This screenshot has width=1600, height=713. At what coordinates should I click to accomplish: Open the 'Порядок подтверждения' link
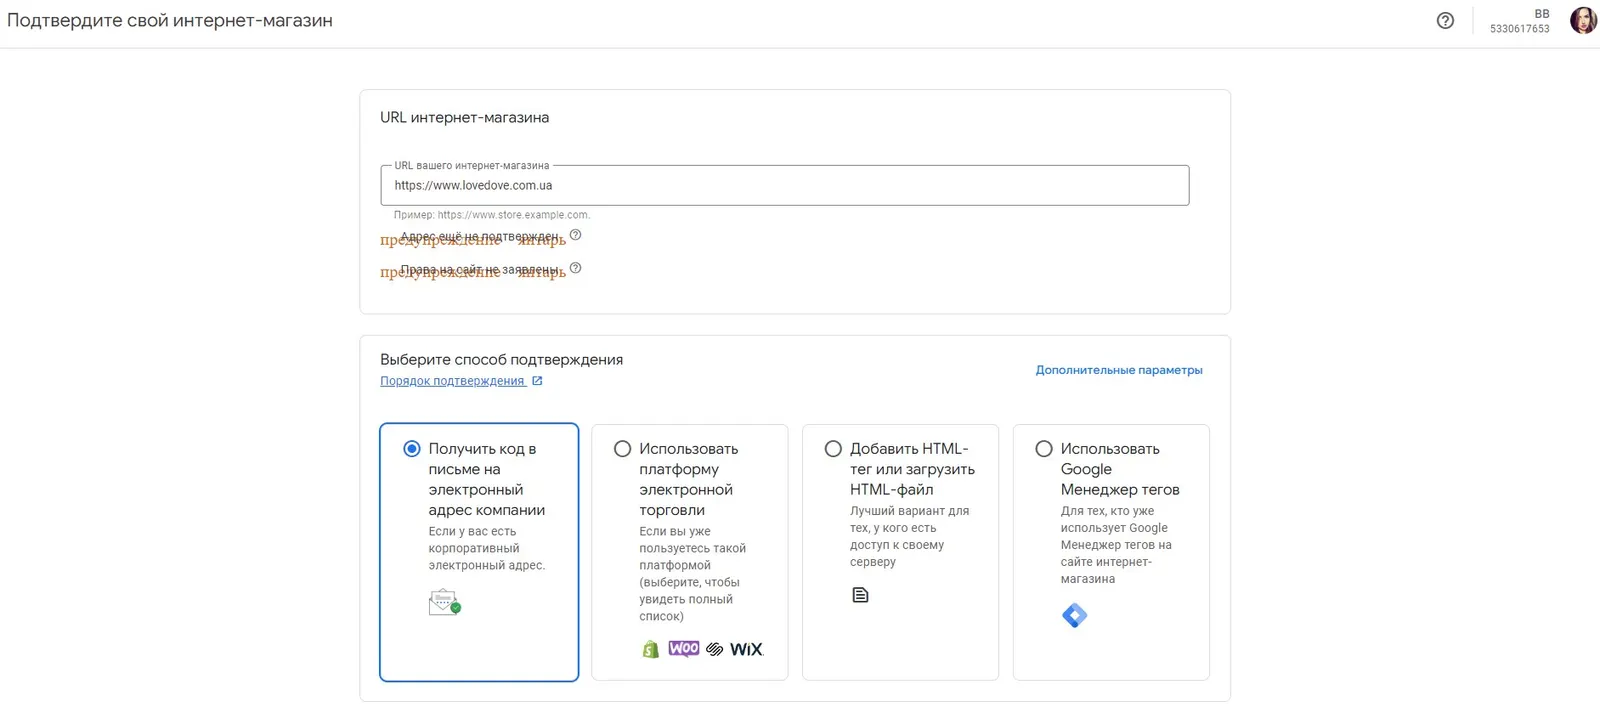(x=452, y=381)
